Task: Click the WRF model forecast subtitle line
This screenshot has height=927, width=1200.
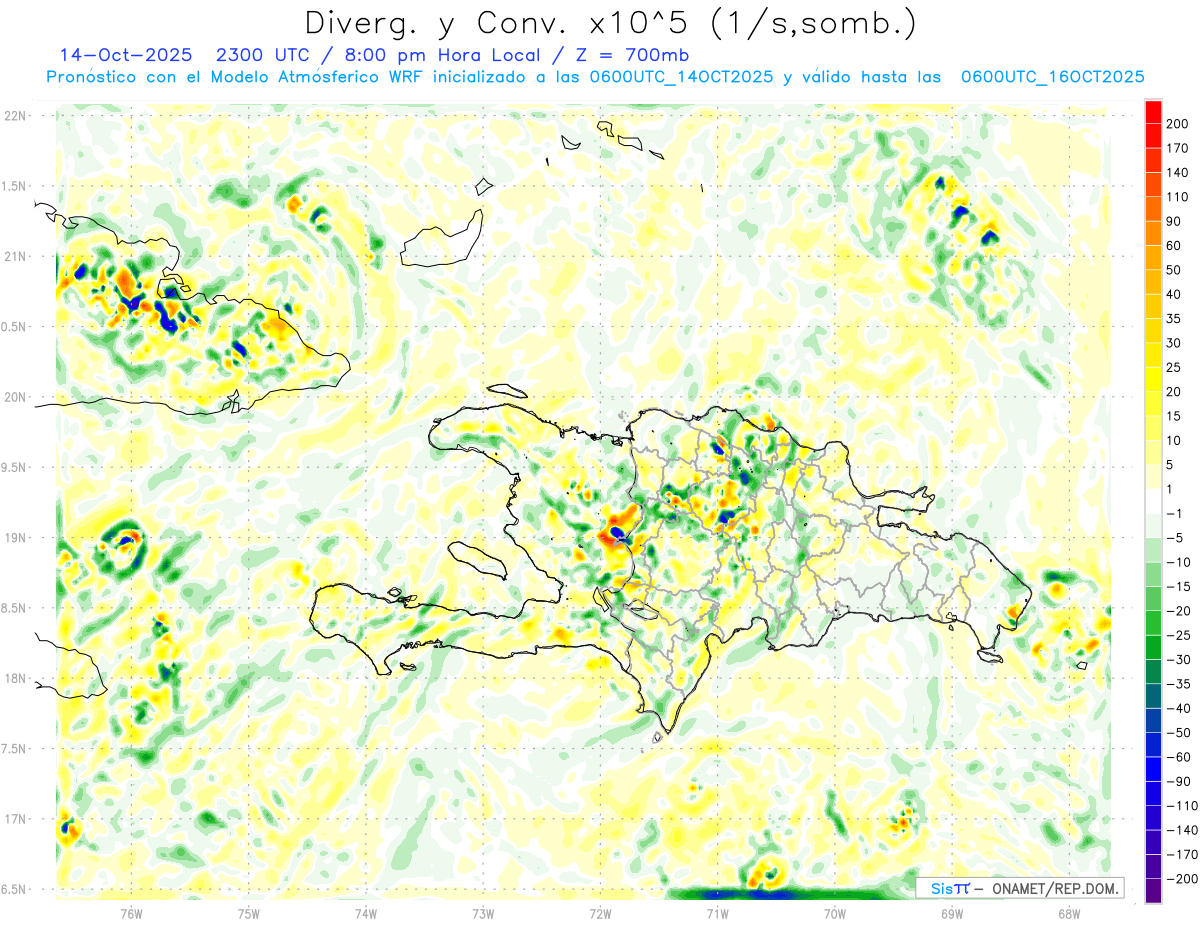Action: [596, 77]
